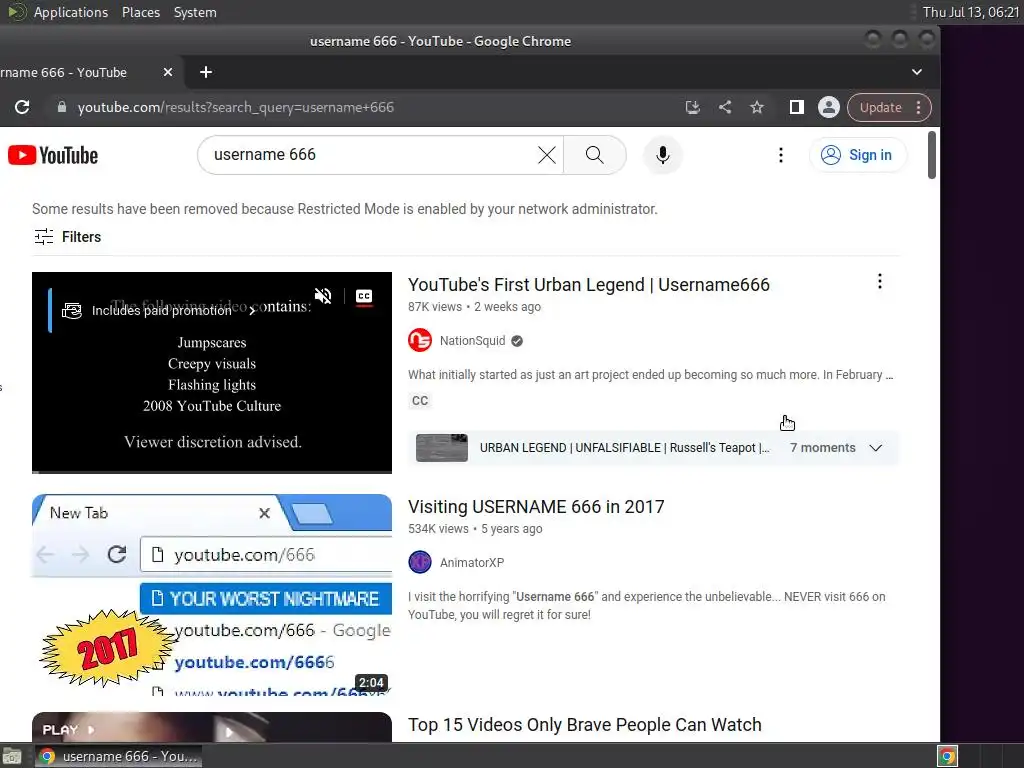Click the chapter thumbnail beside URBAN LEGEND text
This screenshot has height=768, width=1024.
441,448
